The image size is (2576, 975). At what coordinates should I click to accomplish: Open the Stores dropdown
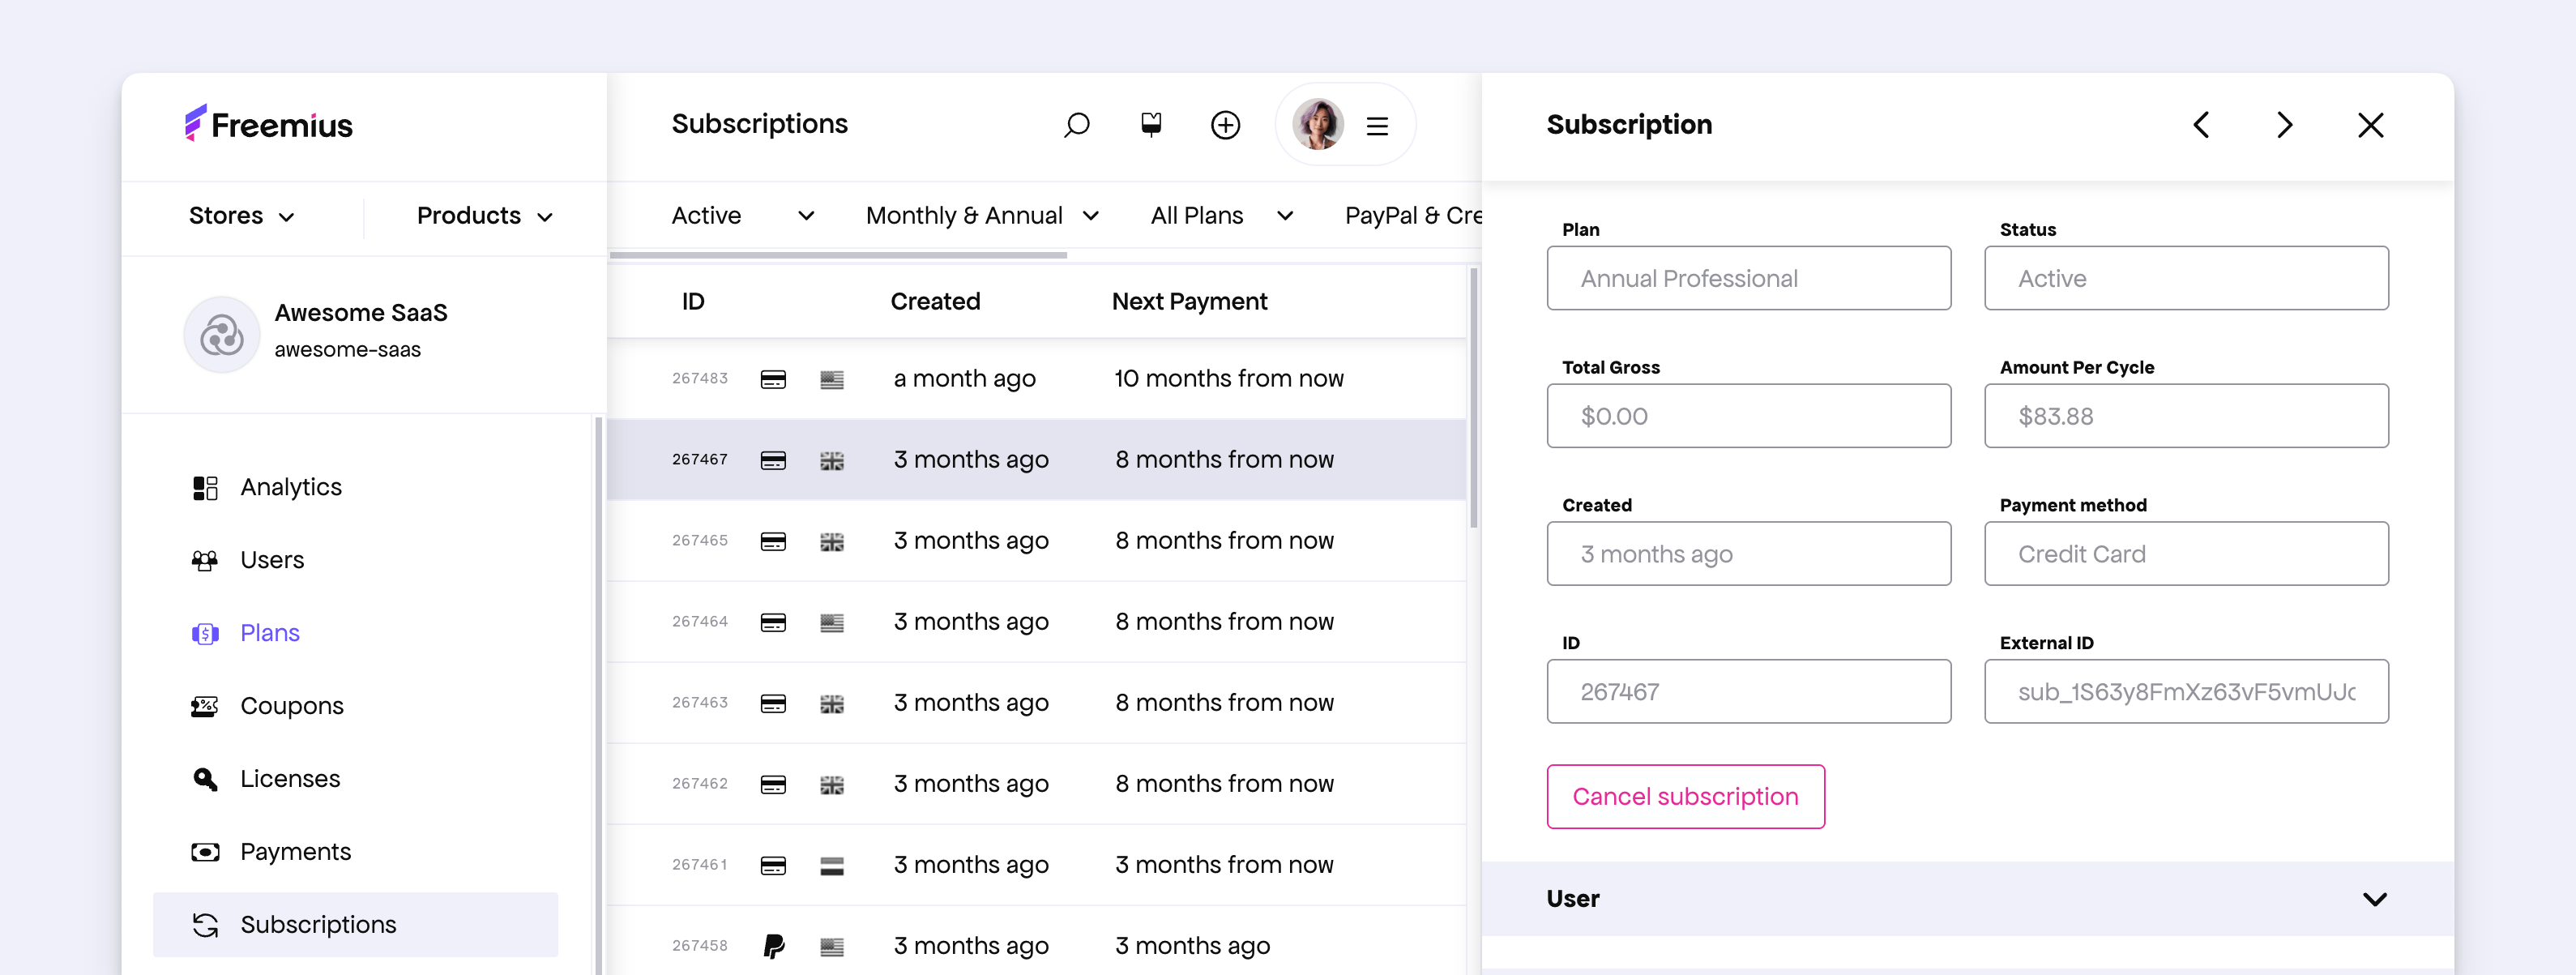tap(242, 216)
